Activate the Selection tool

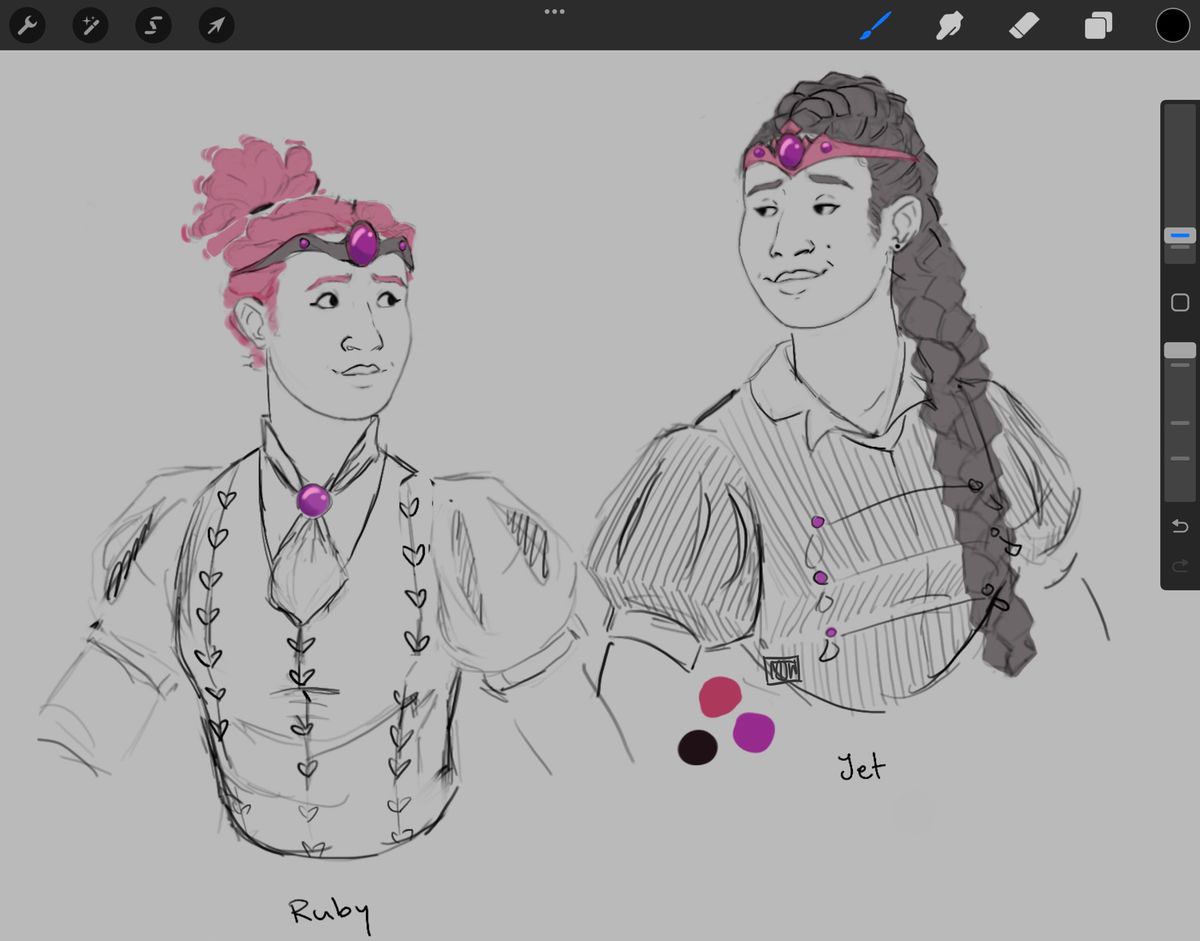153,25
